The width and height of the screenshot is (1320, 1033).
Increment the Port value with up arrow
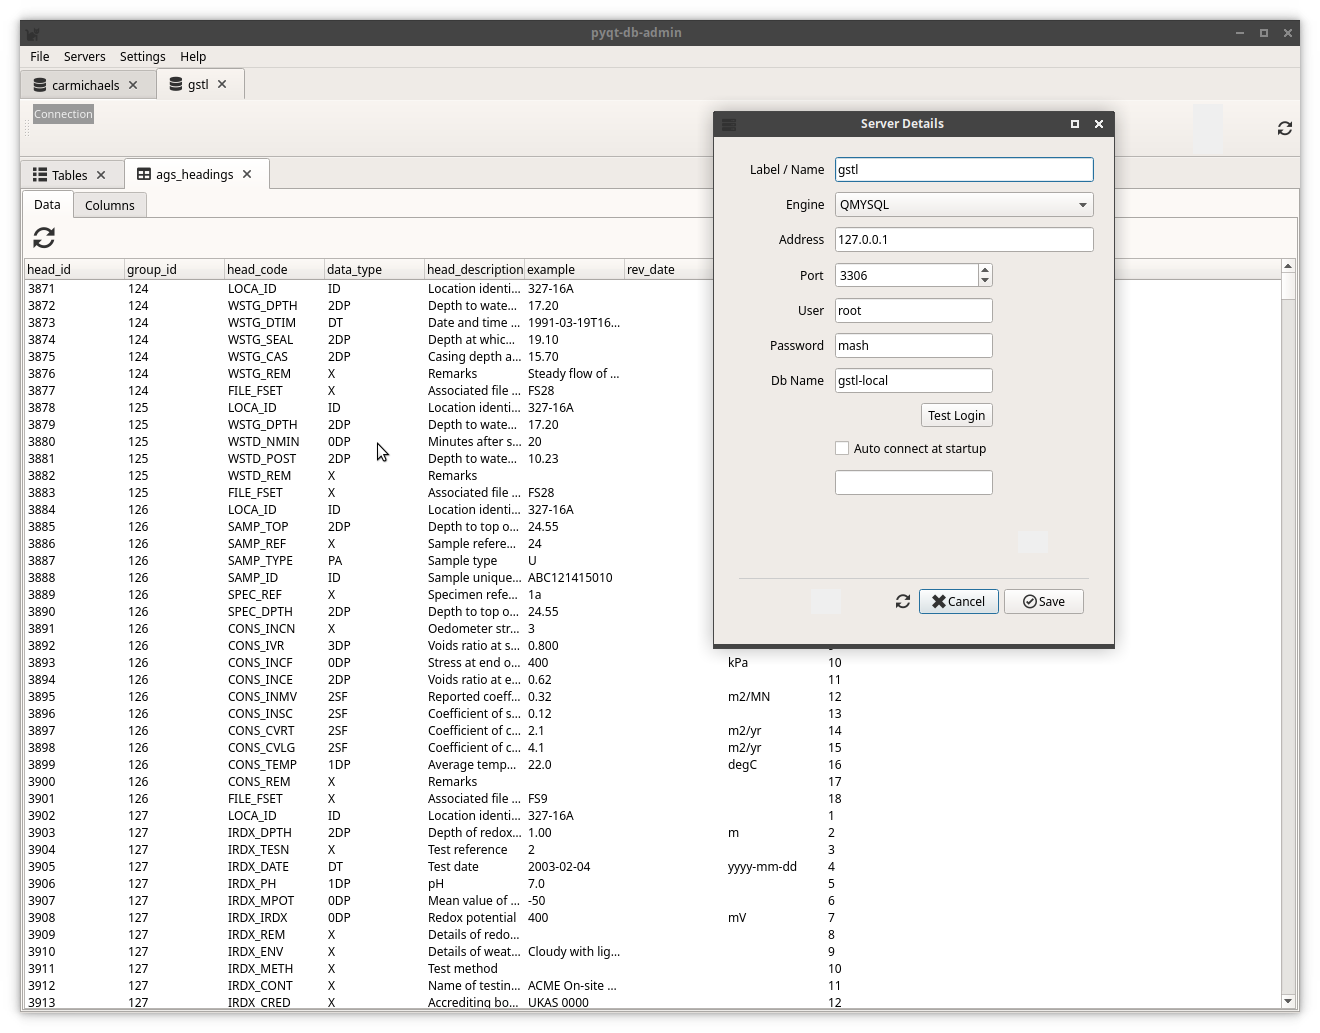[x=985, y=269]
